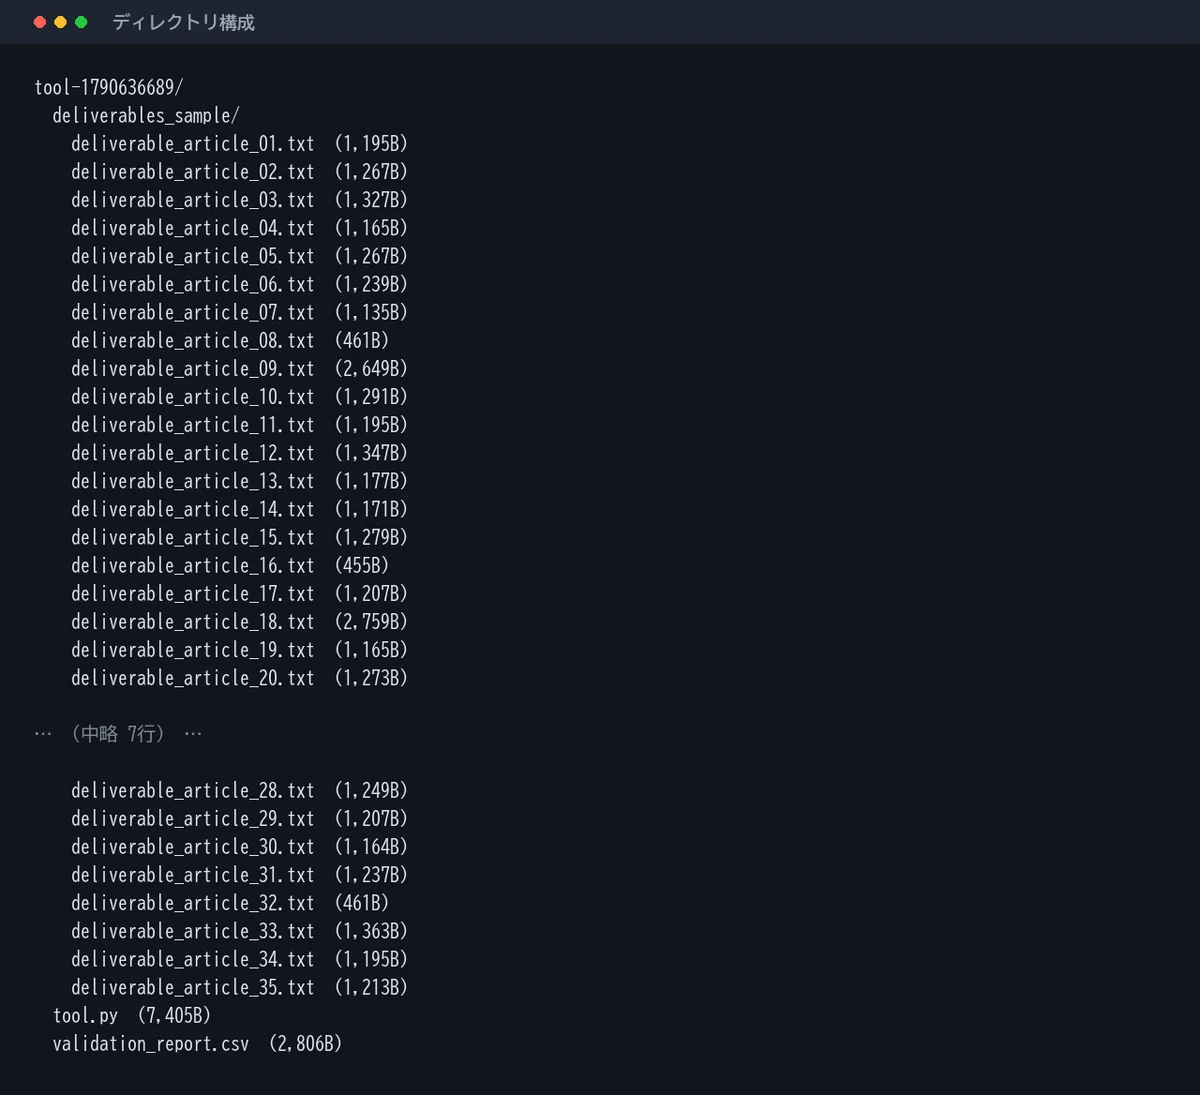This screenshot has height=1095, width=1200.
Task: Select deliverable_article_11.txt
Action: (193, 424)
